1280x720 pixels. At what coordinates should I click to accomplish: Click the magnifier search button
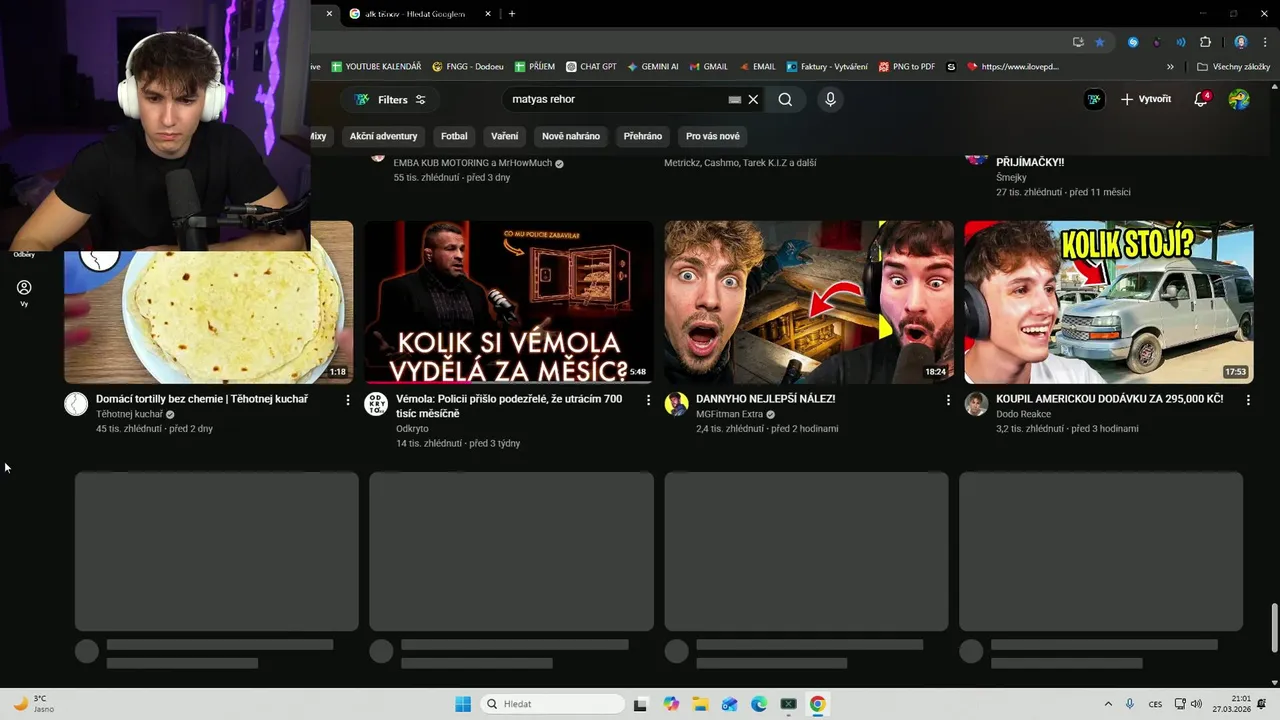[785, 99]
